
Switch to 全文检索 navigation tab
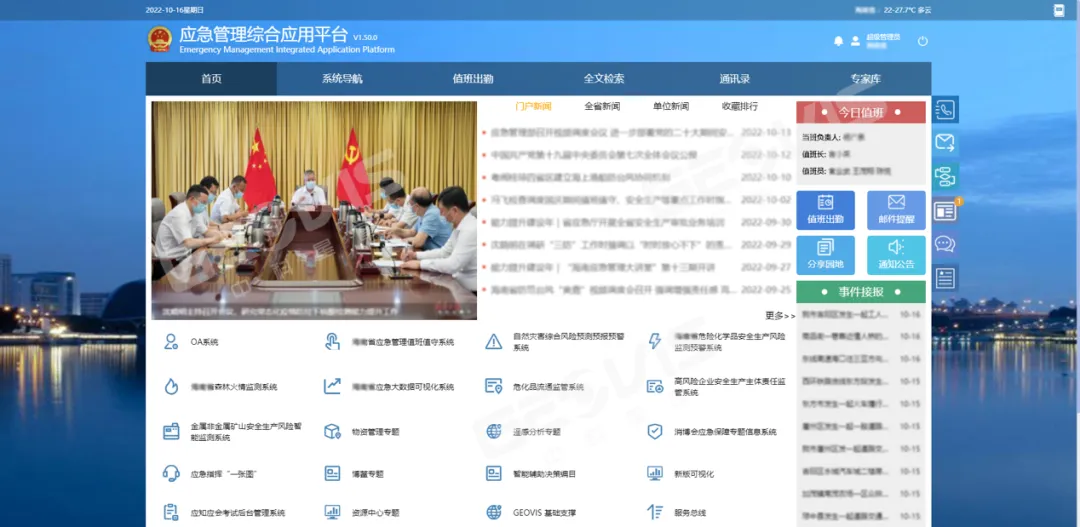click(x=604, y=79)
